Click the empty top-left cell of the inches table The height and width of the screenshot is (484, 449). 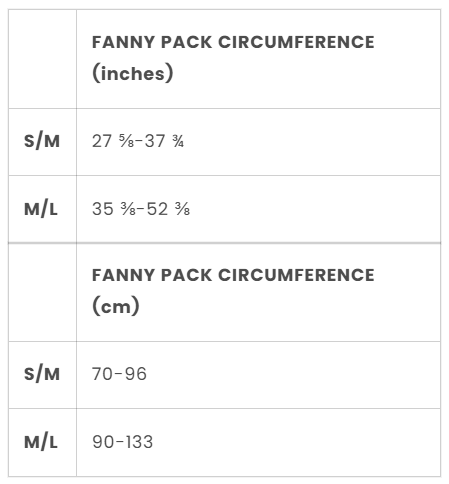pos(42,59)
